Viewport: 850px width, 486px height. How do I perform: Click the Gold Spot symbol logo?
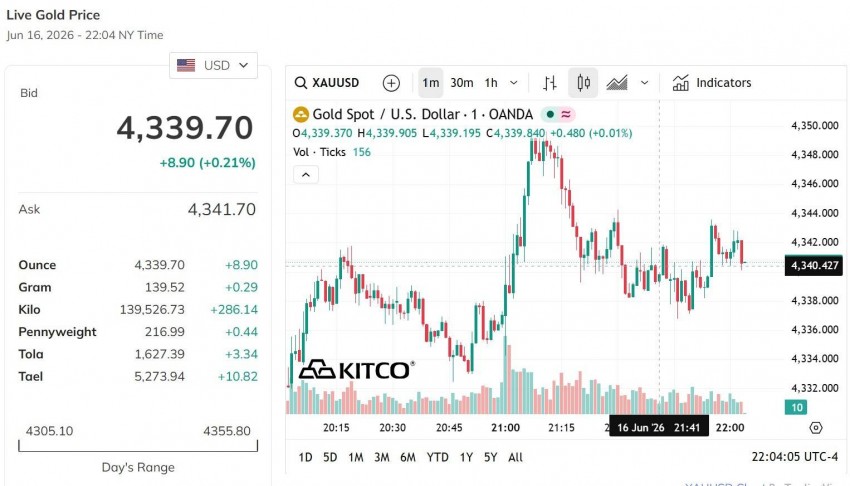click(x=301, y=114)
